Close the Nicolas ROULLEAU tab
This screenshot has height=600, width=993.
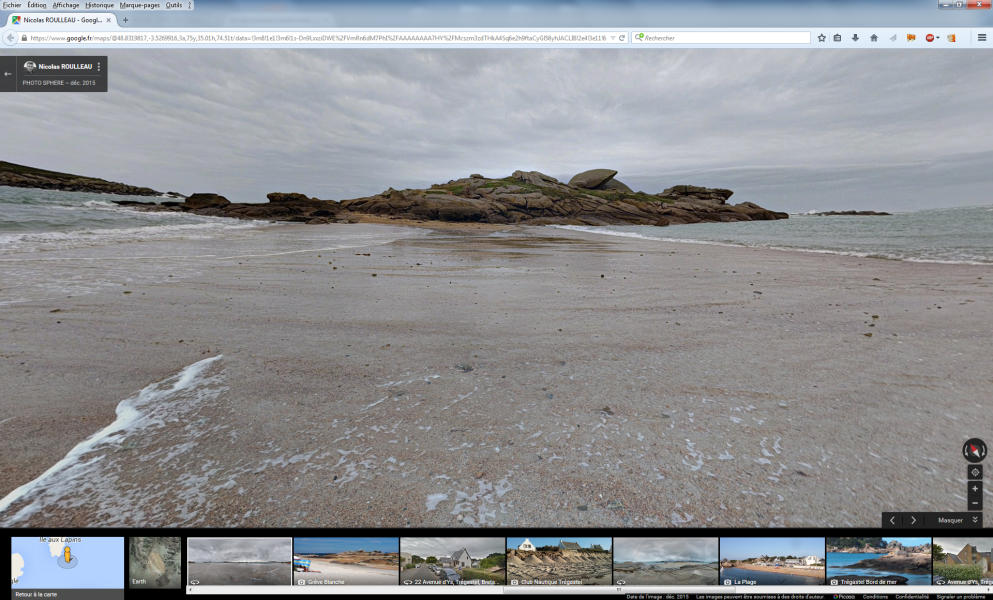coord(108,20)
